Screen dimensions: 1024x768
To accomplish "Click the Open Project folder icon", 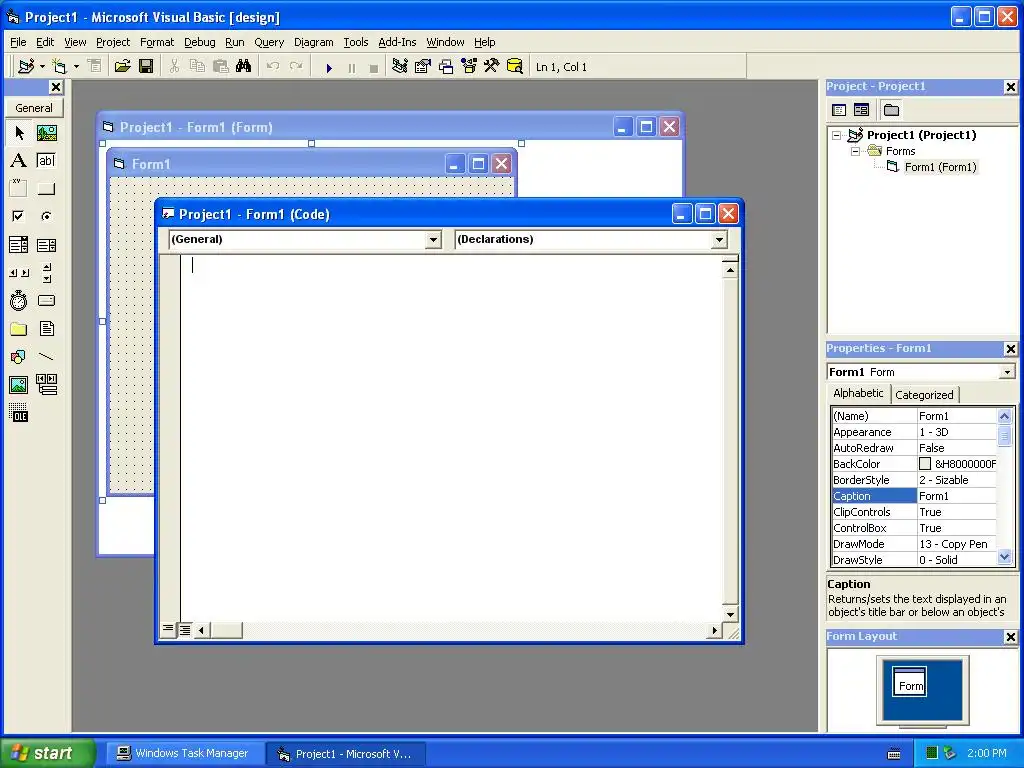I will pos(122,66).
